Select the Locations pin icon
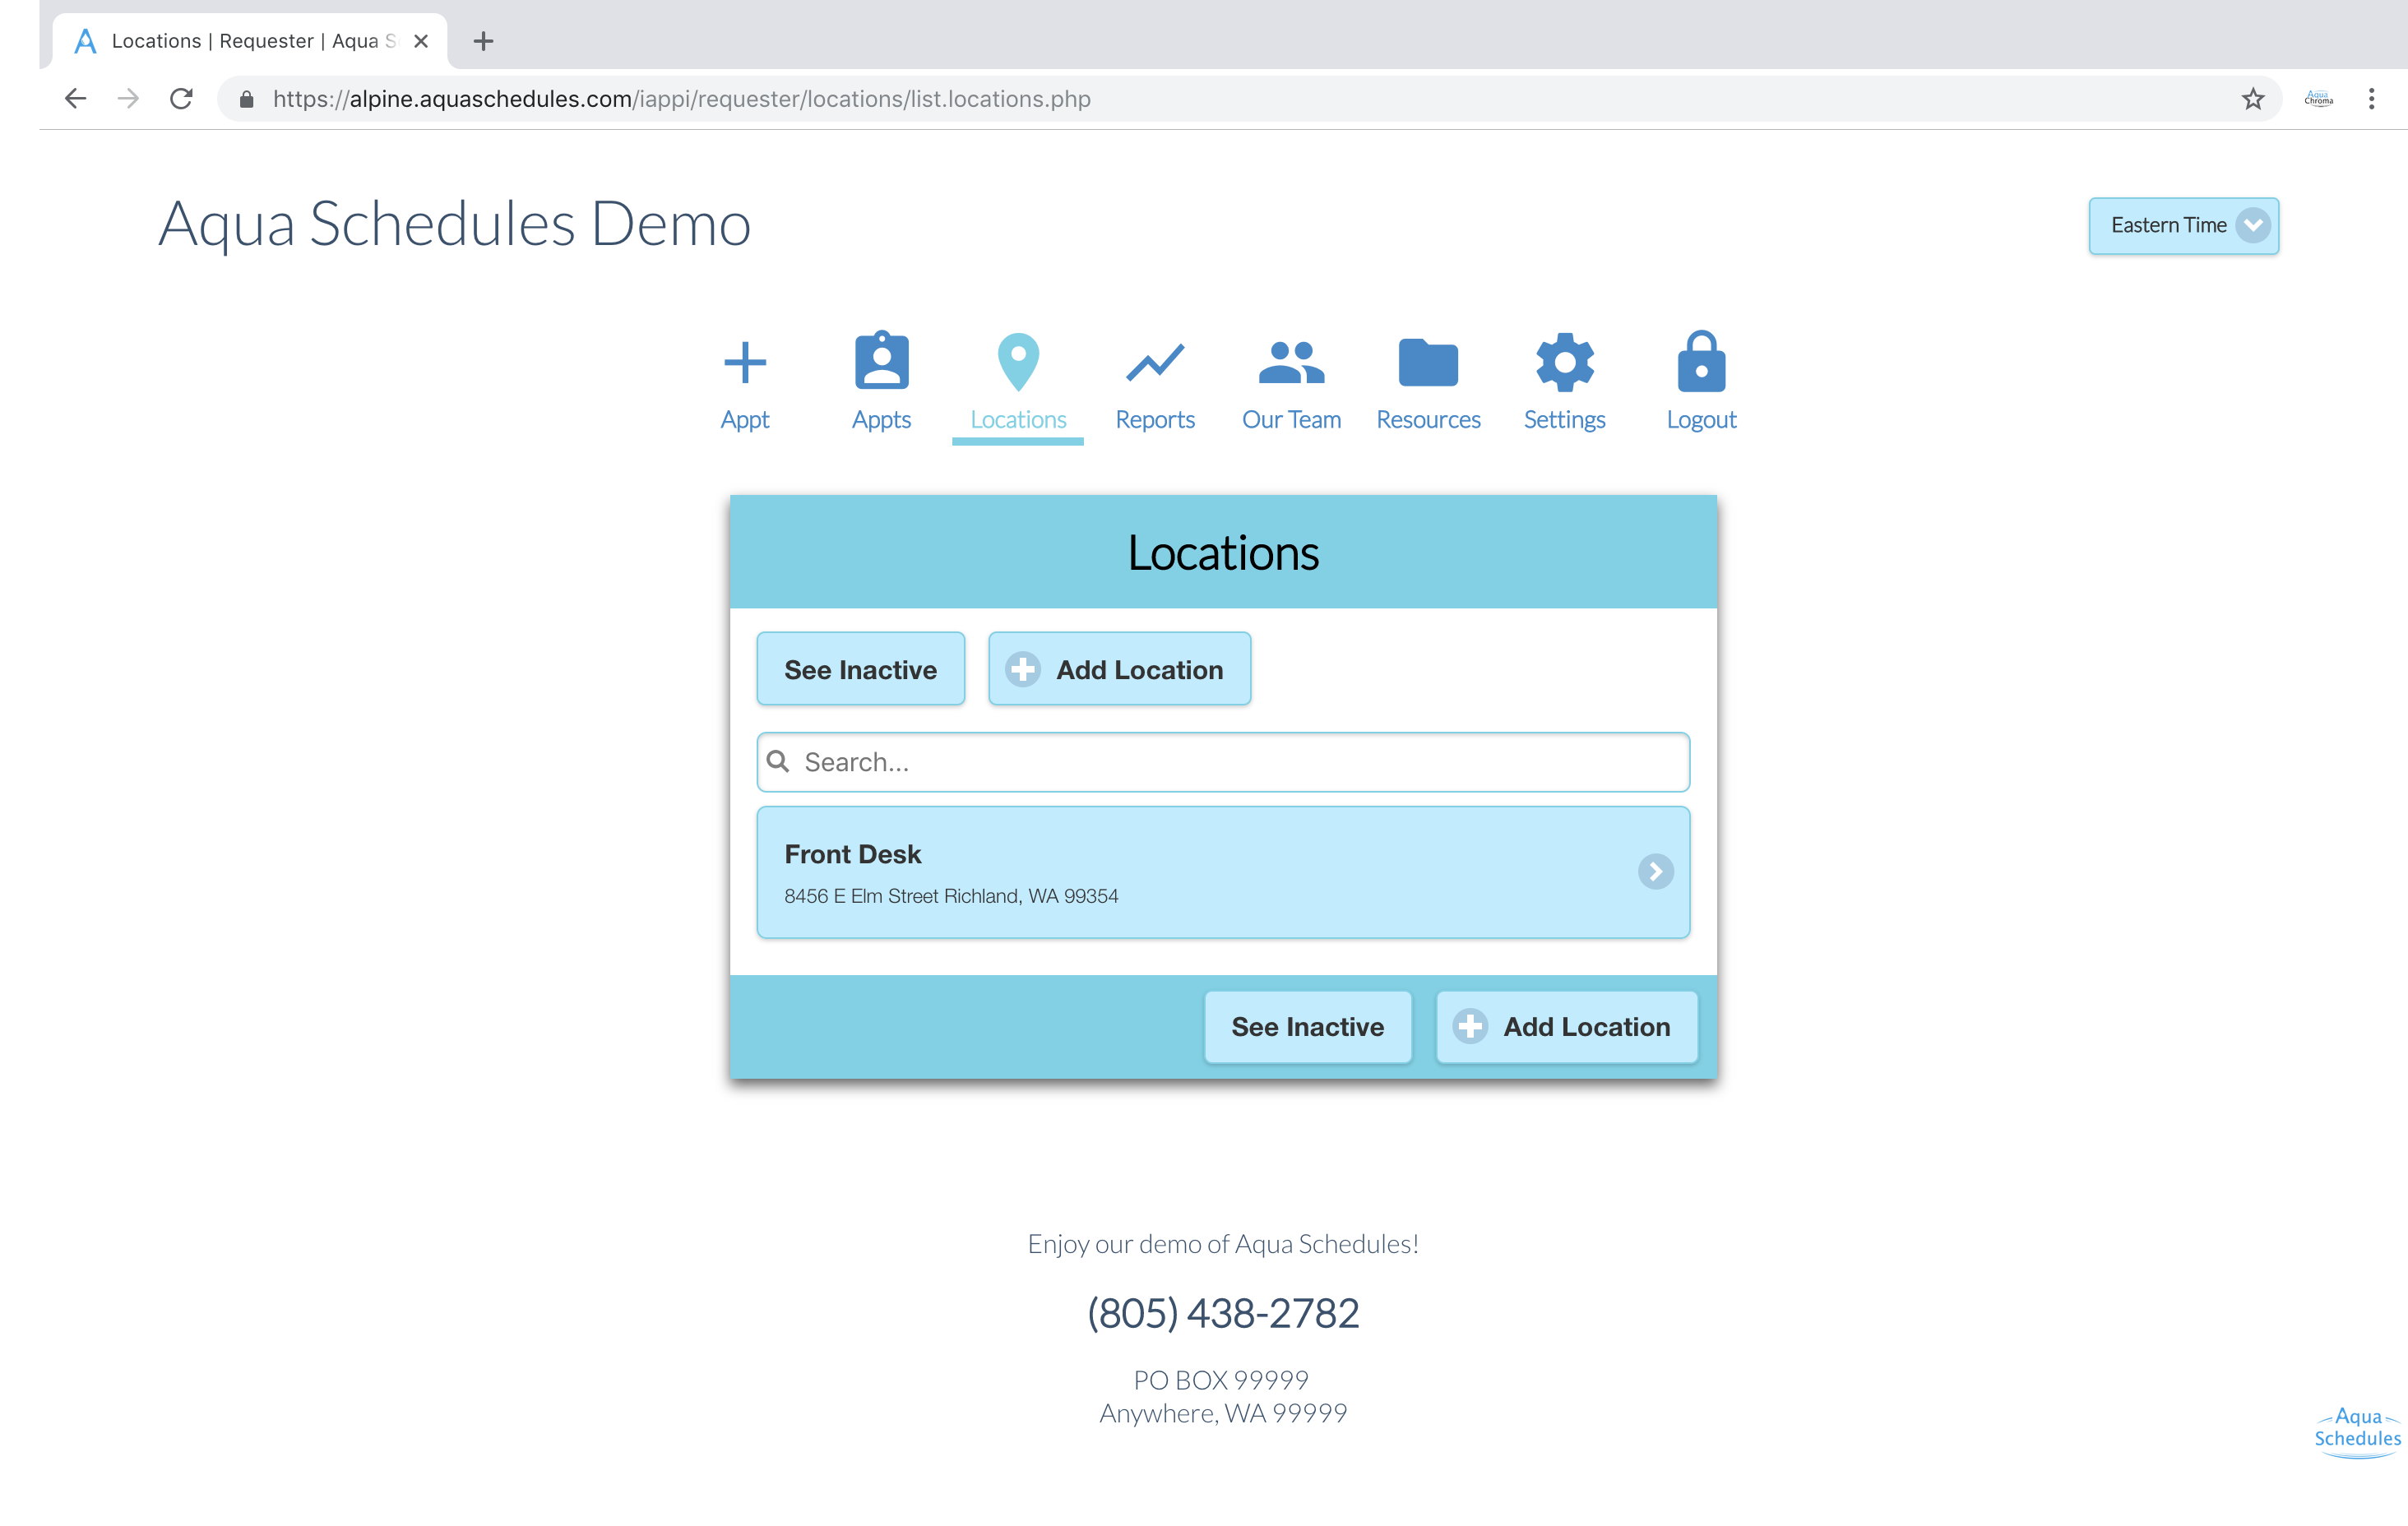The height and width of the screenshot is (1526, 2408). tap(1018, 361)
